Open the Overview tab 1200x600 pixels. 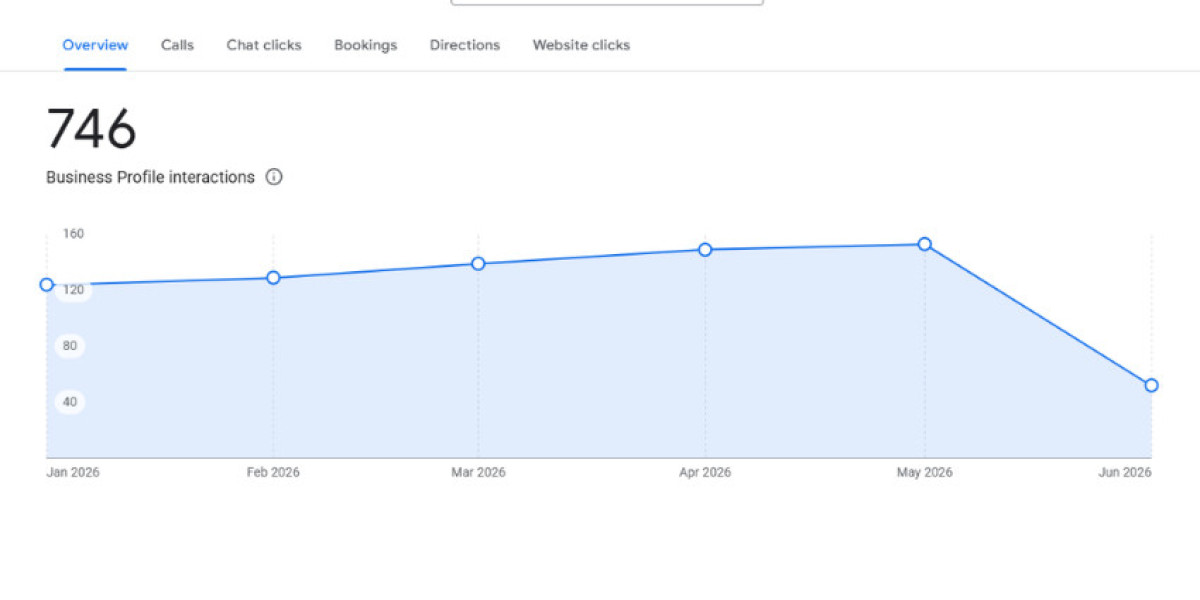coord(95,45)
